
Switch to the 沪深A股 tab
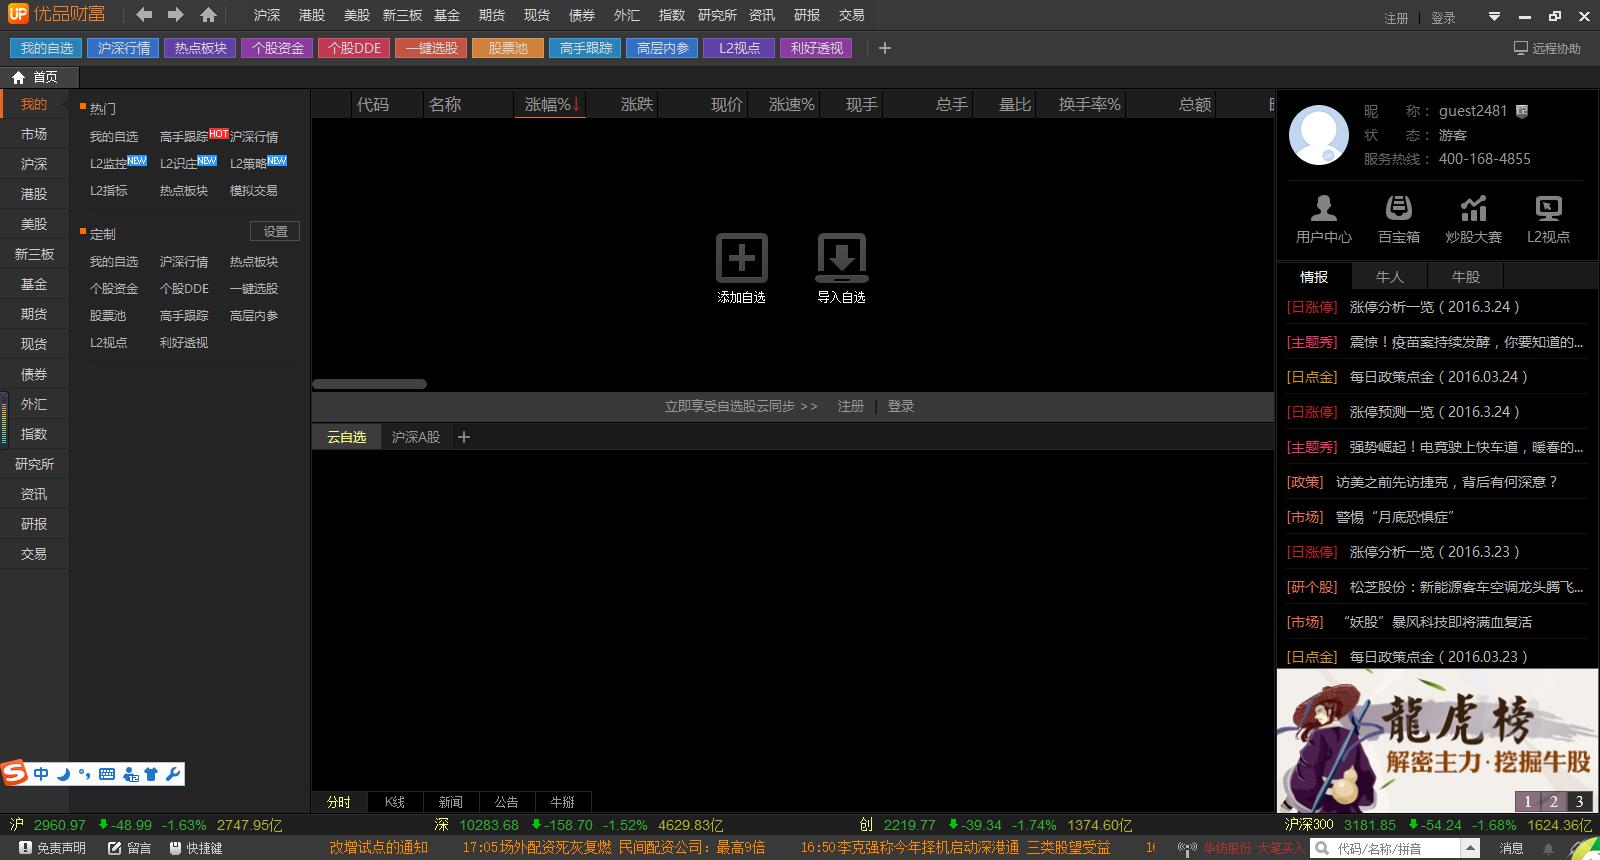click(x=416, y=437)
